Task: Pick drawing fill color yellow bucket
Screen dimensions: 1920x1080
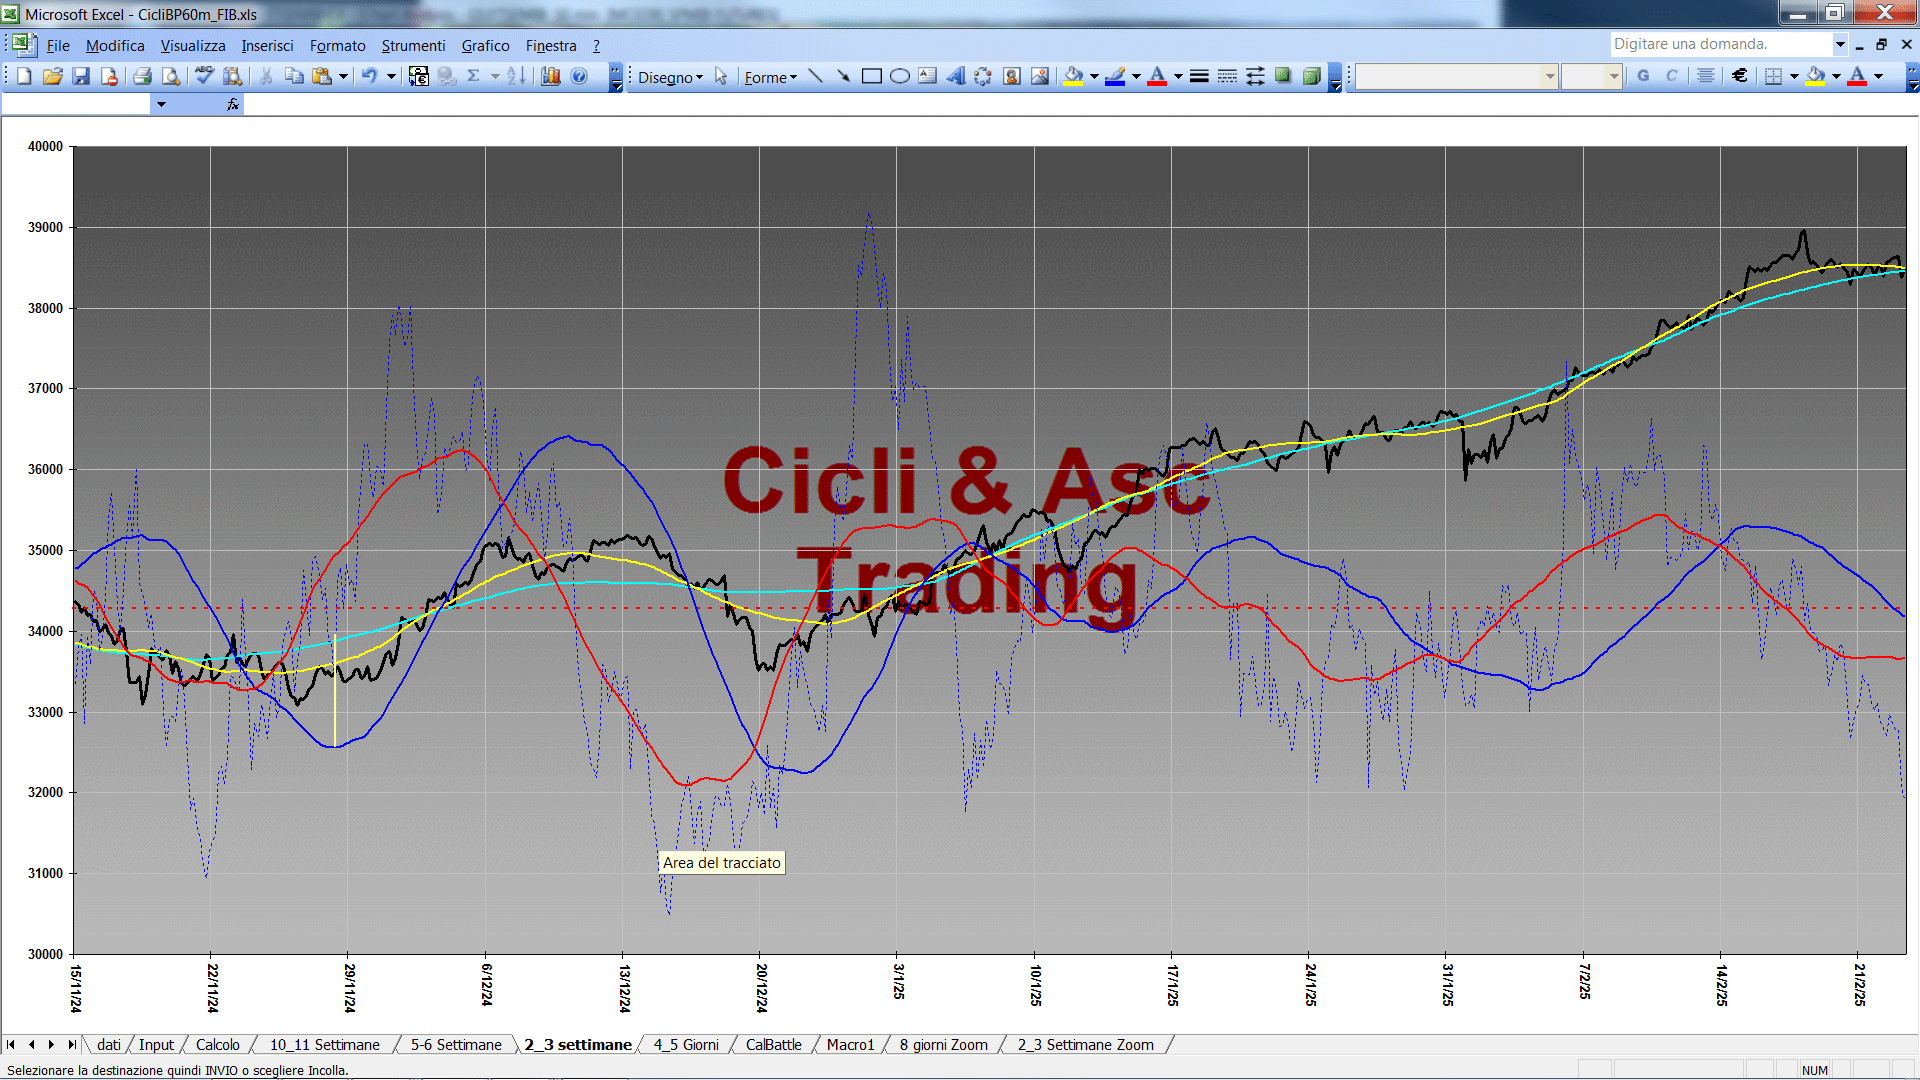Action: (1074, 77)
